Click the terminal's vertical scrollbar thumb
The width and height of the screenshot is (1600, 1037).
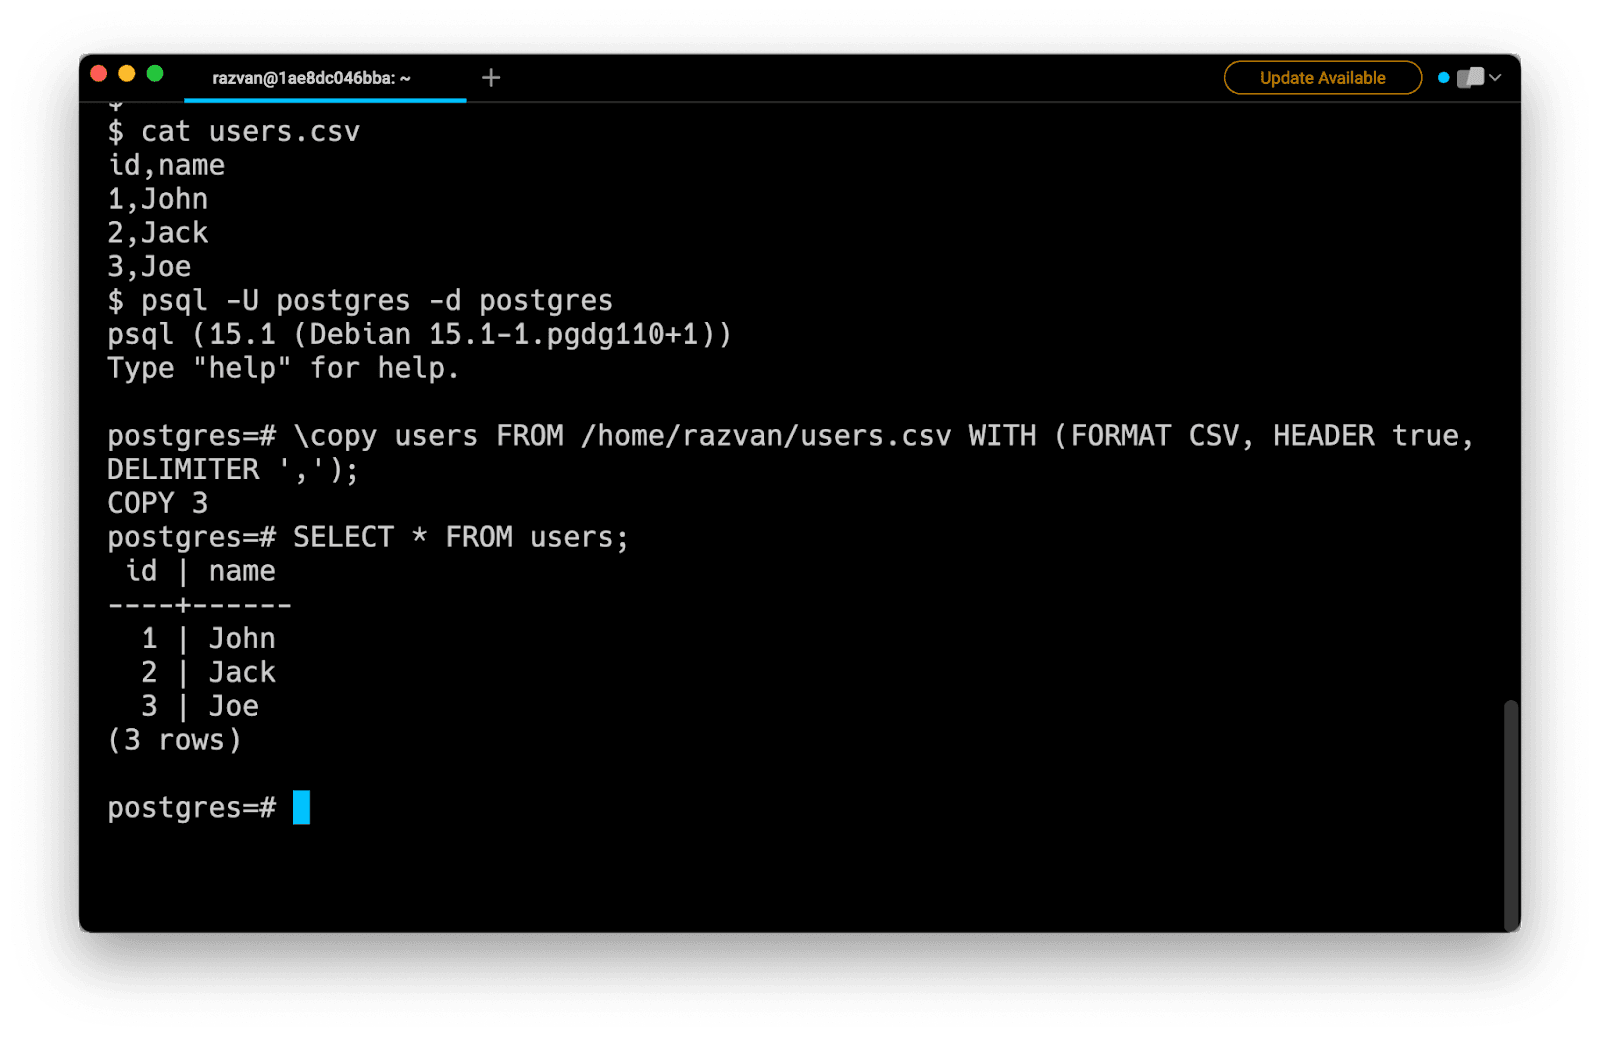[1510, 813]
